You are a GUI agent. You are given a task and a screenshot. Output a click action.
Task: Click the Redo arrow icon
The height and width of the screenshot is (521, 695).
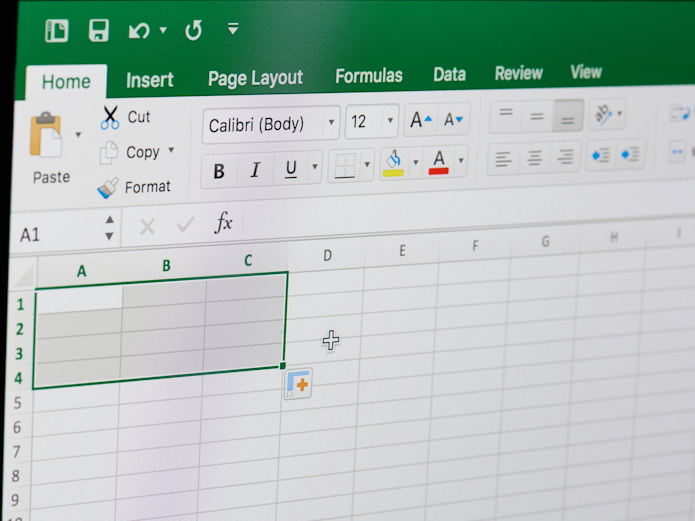(x=193, y=31)
